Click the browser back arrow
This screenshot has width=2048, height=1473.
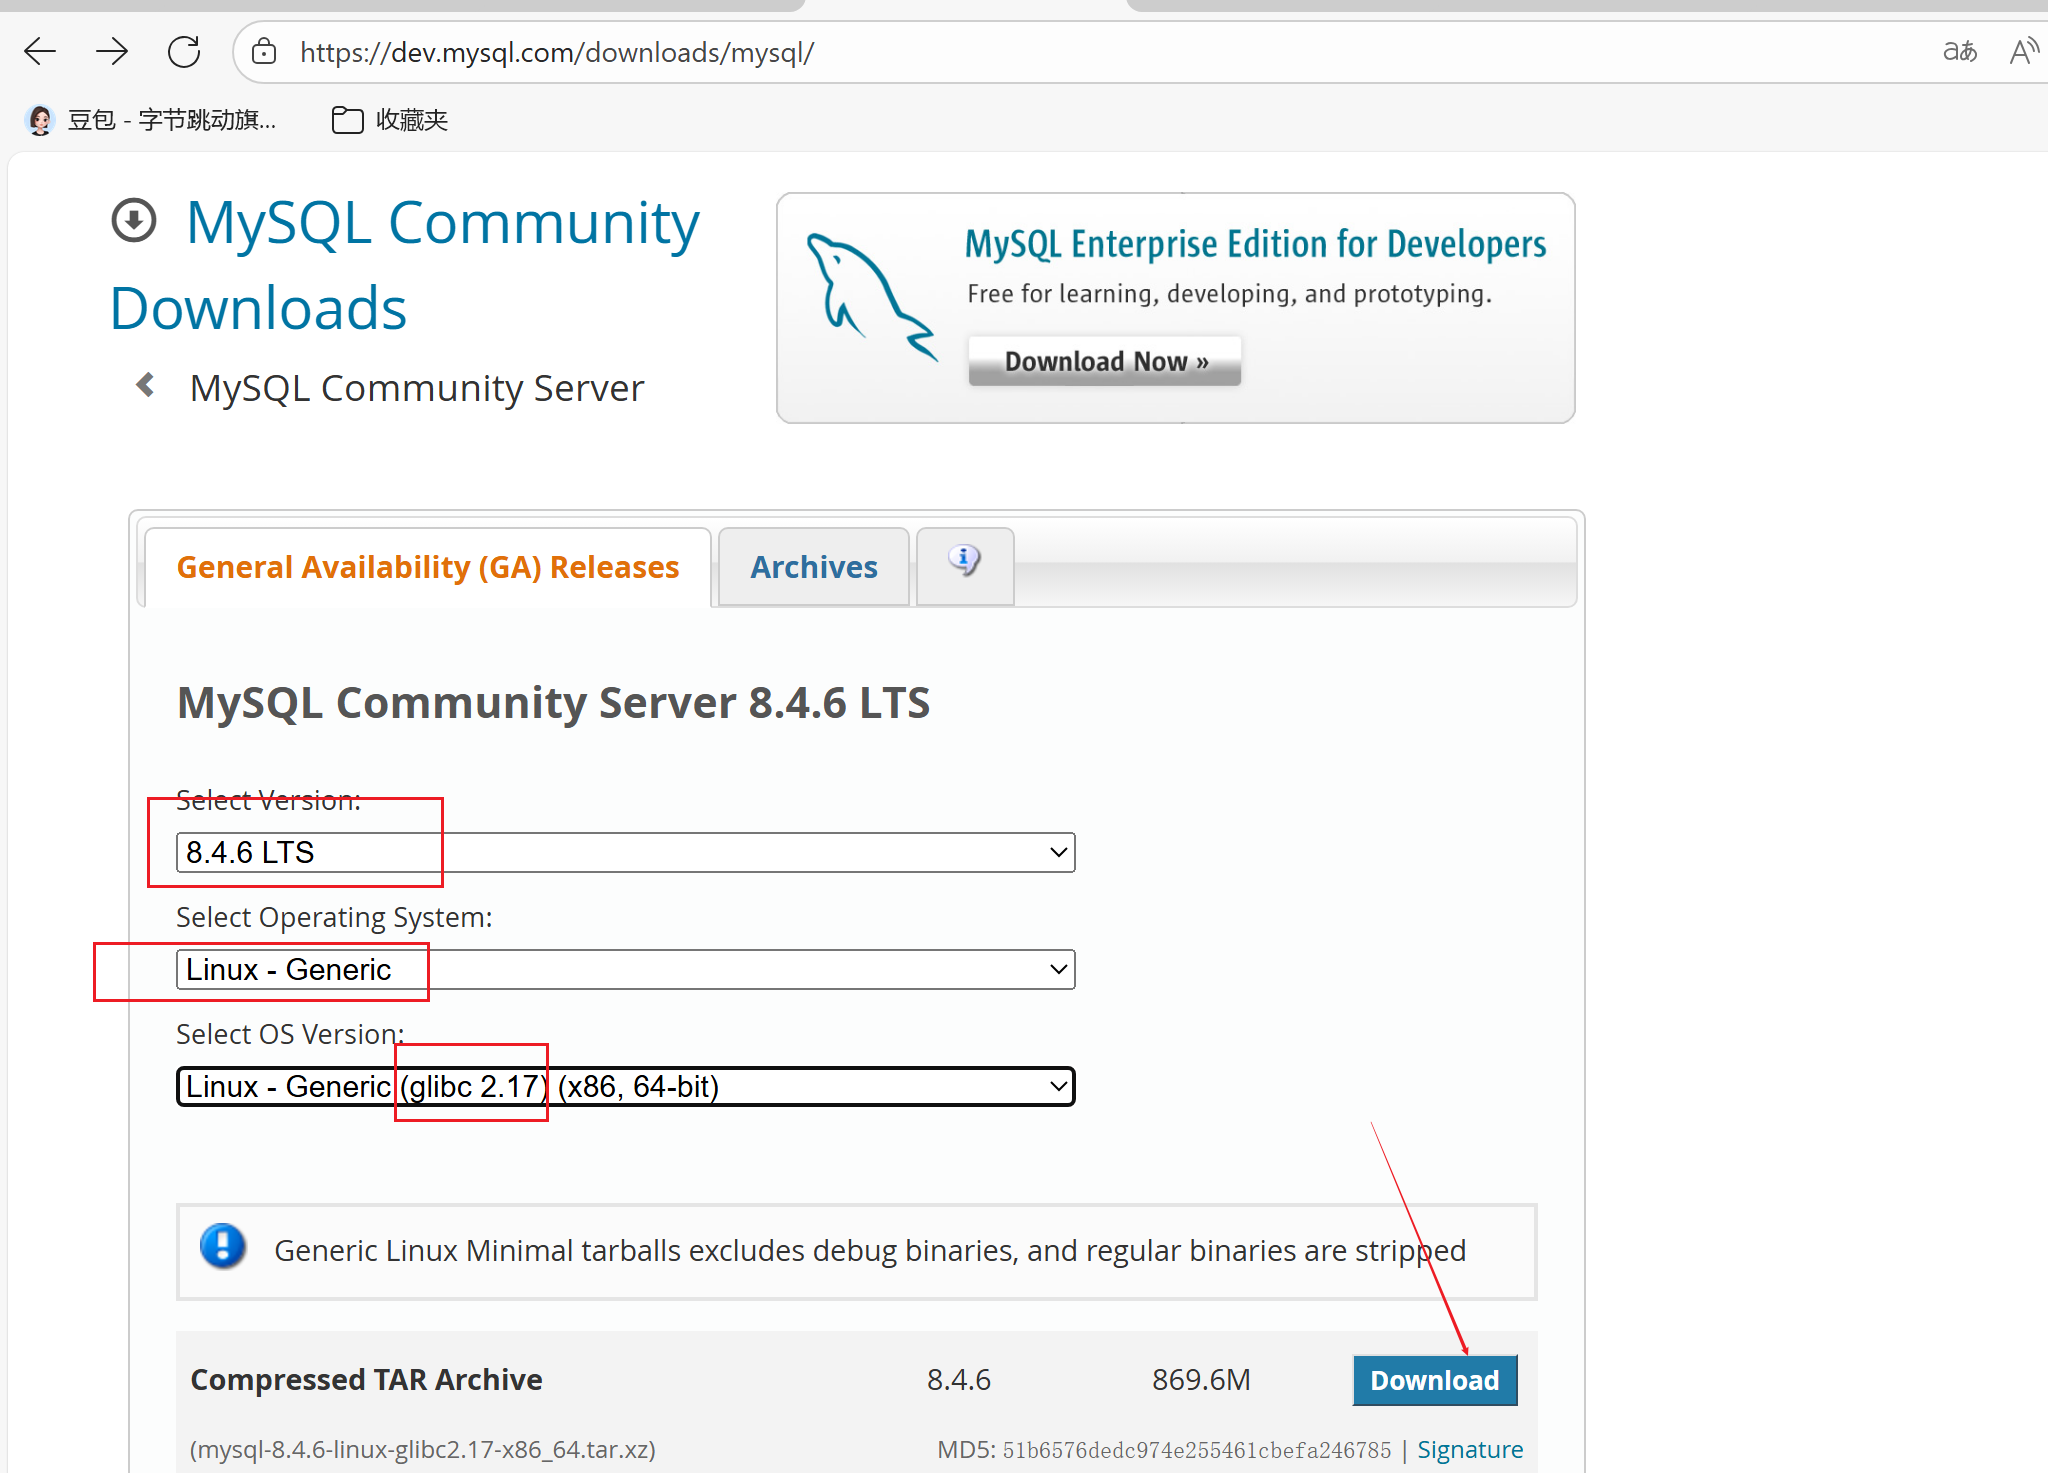coord(40,51)
